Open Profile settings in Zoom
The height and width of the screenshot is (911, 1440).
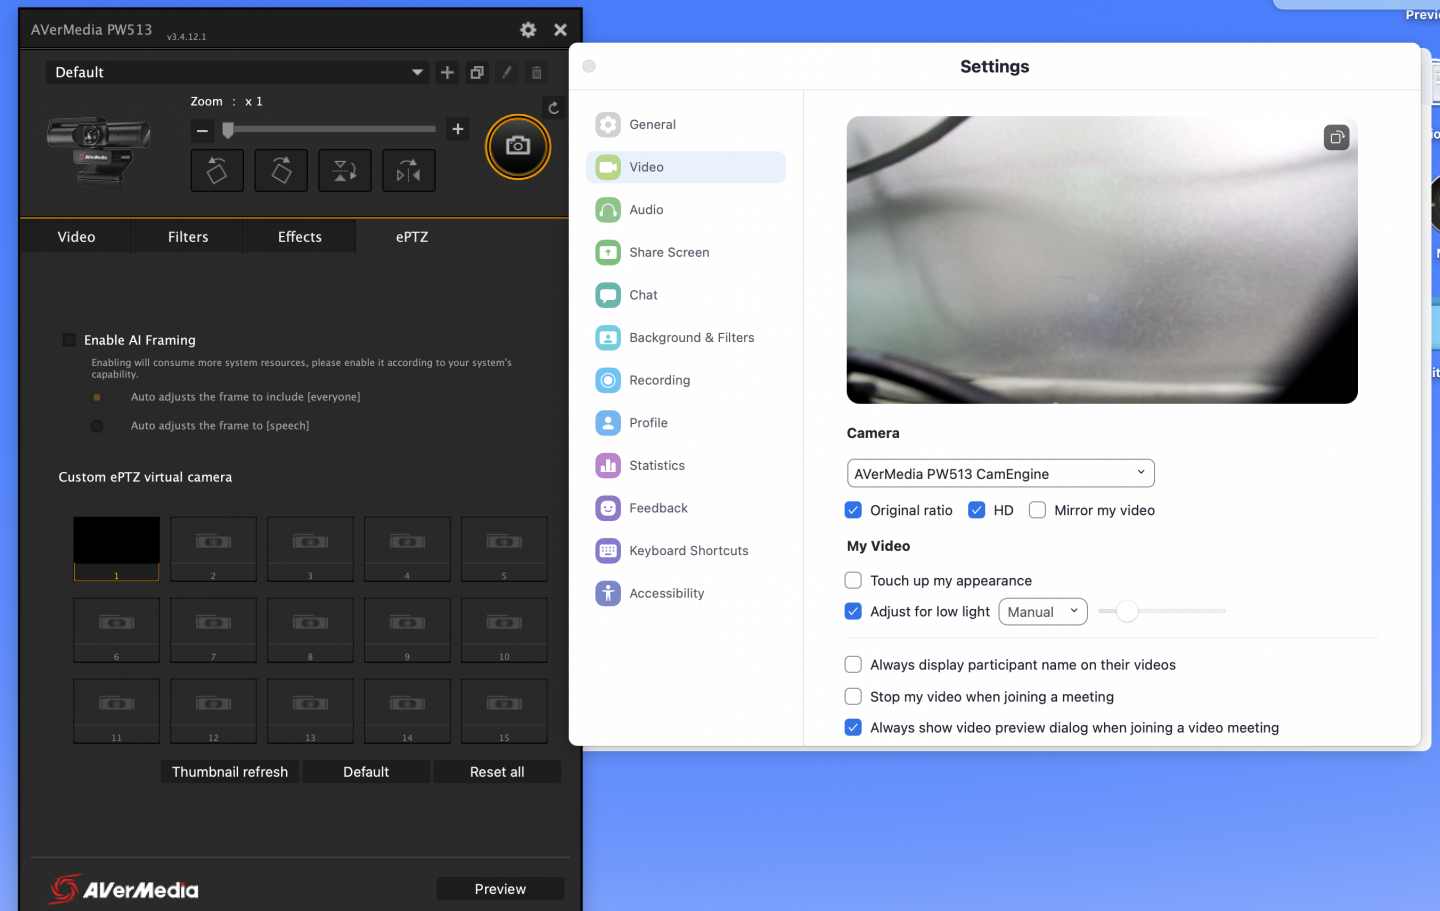tap(686, 423)
